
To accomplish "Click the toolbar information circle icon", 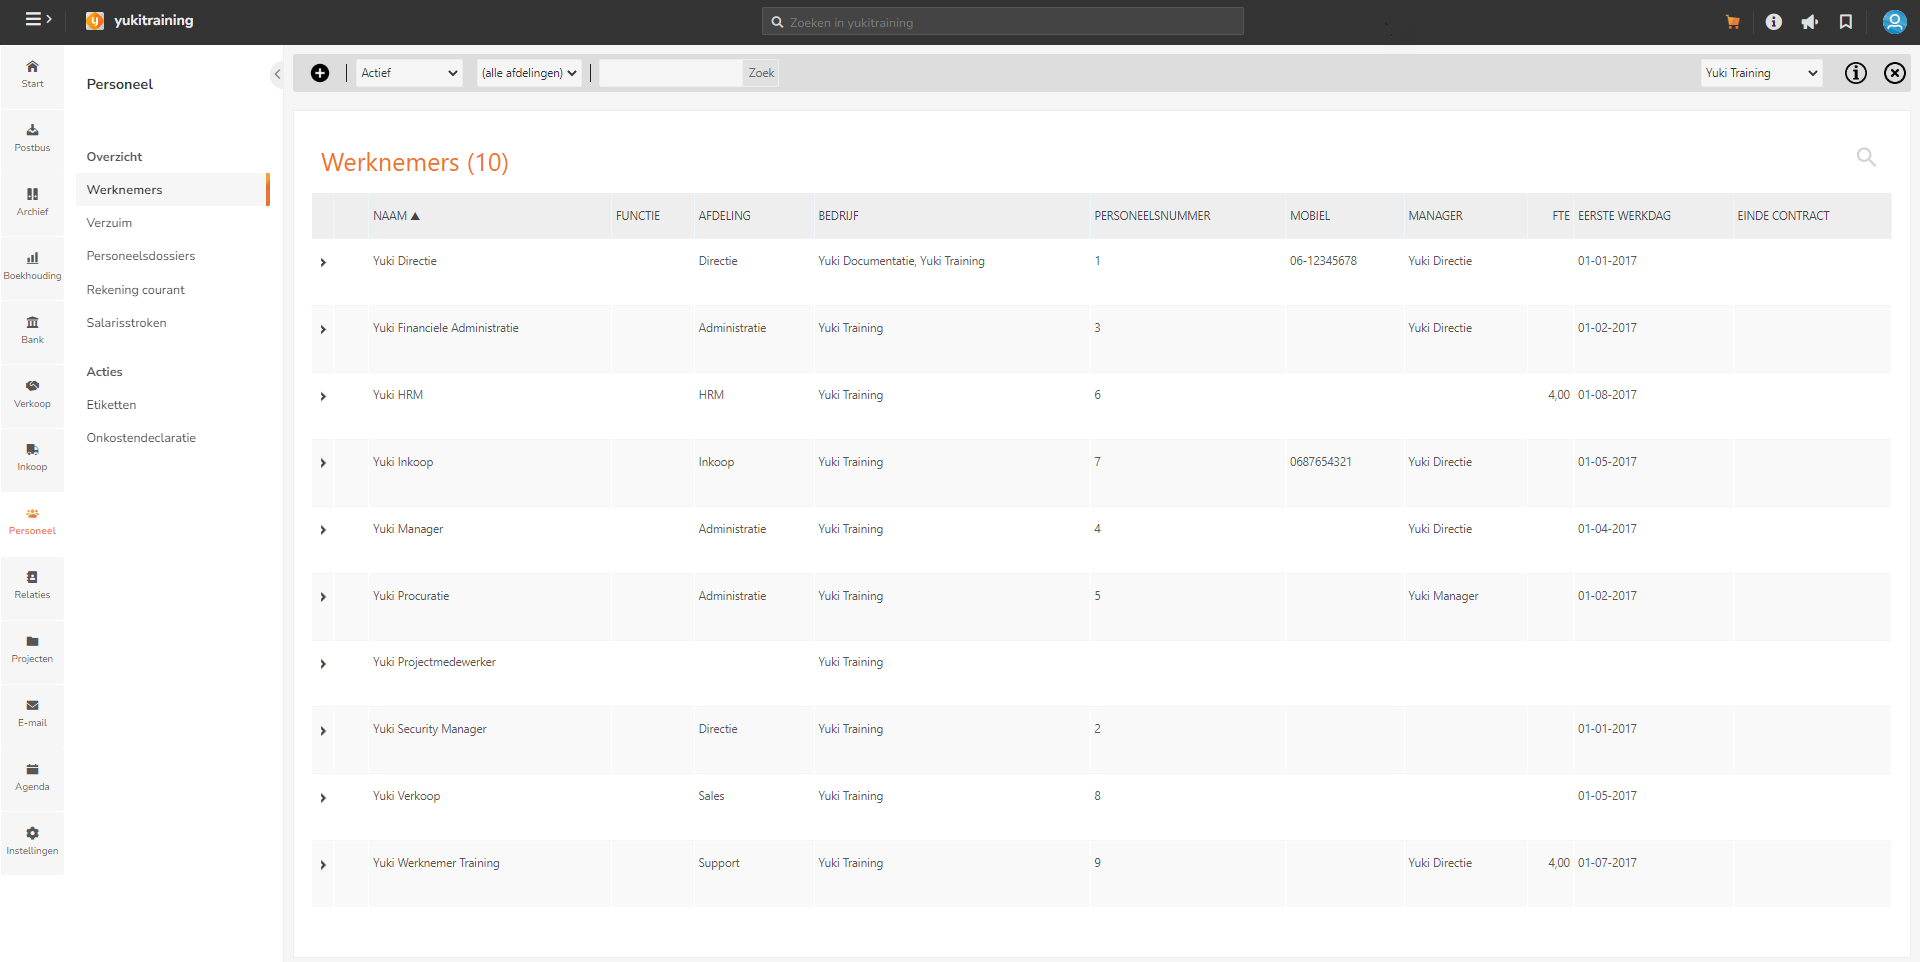I will 1856,73.
